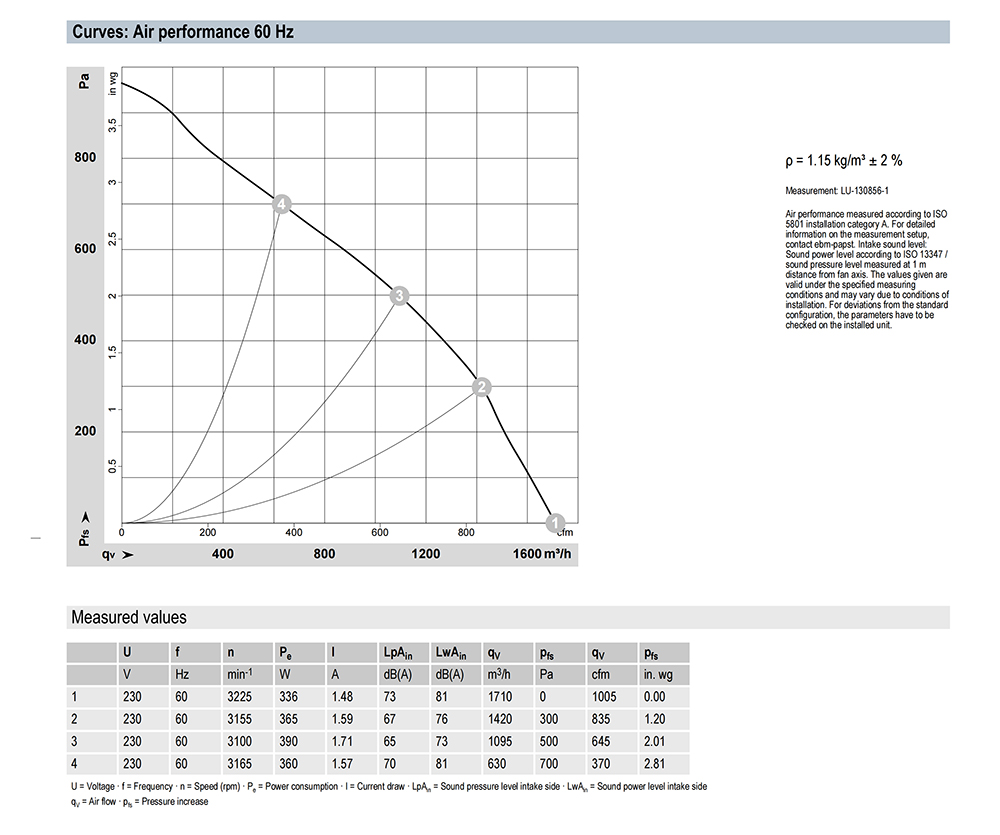Viewport: 1000px width, 835px height.
Task: Click the 1600 m³/h axis label
Action: (543, 554)
